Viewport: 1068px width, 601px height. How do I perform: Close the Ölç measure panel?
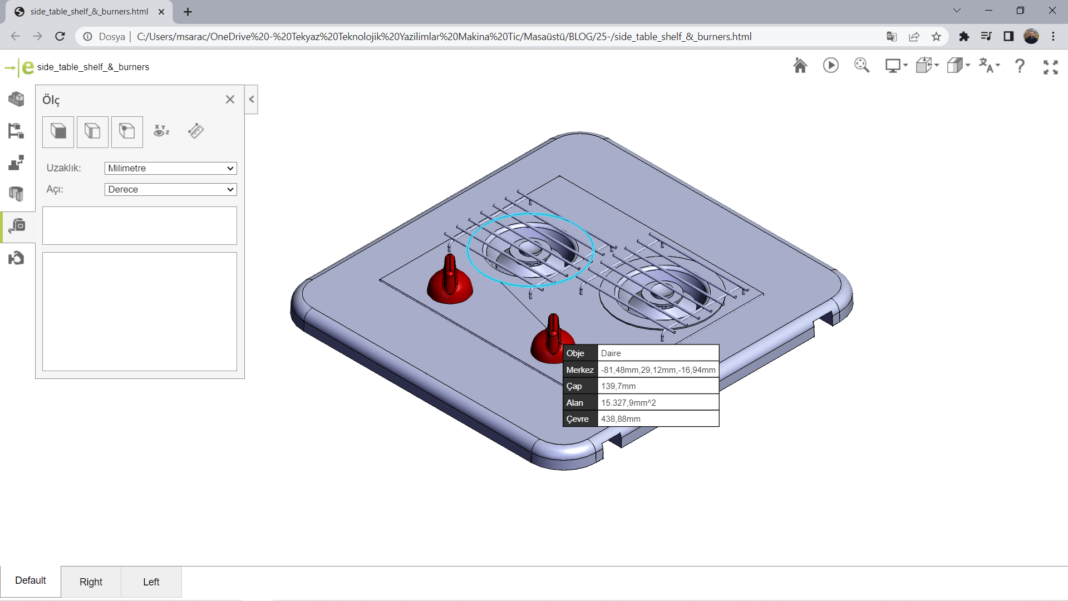pos(230,100)
